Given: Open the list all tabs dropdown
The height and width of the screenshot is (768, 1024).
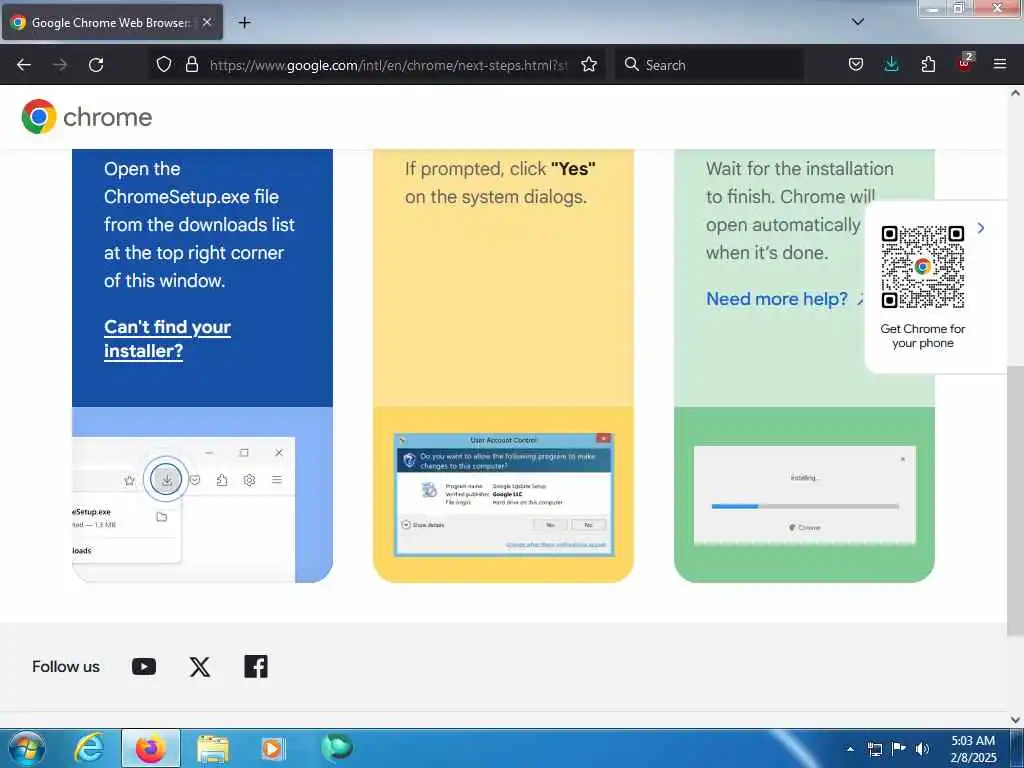Looking at the screenshot, I should [x=858, y=22].
